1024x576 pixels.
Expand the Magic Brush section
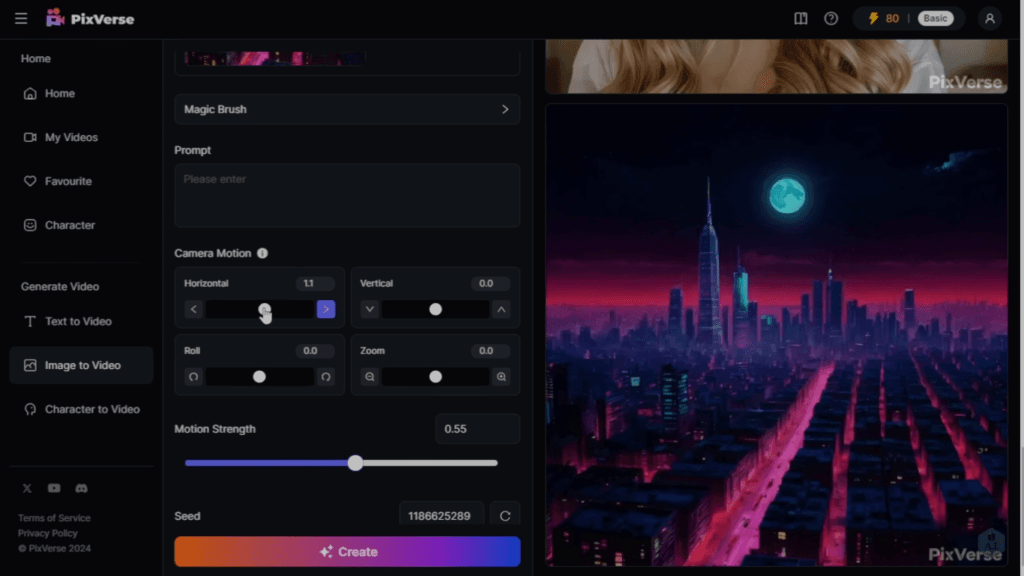pos(347,109)
